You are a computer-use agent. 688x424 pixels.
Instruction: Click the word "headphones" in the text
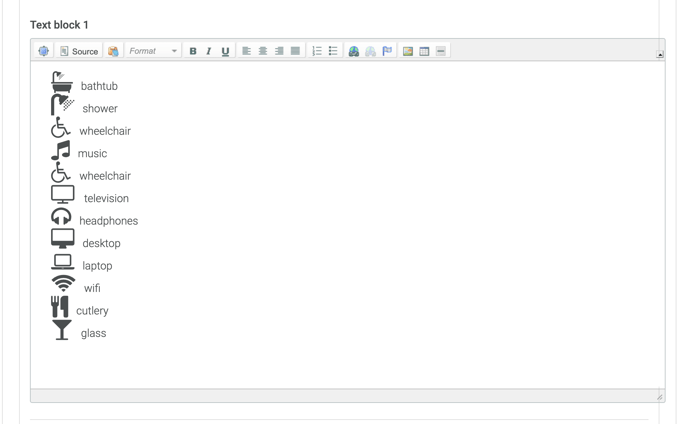109,221
